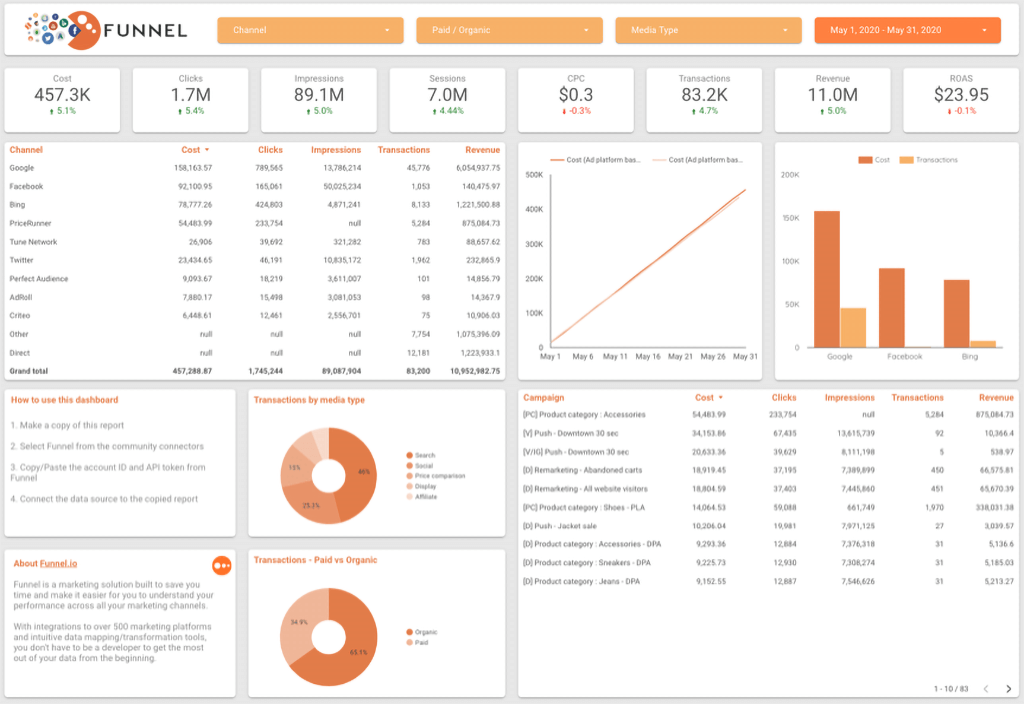This screenshot has width=1024, height=704.
Task: Select the Google row in channel table
Action: 255,168
